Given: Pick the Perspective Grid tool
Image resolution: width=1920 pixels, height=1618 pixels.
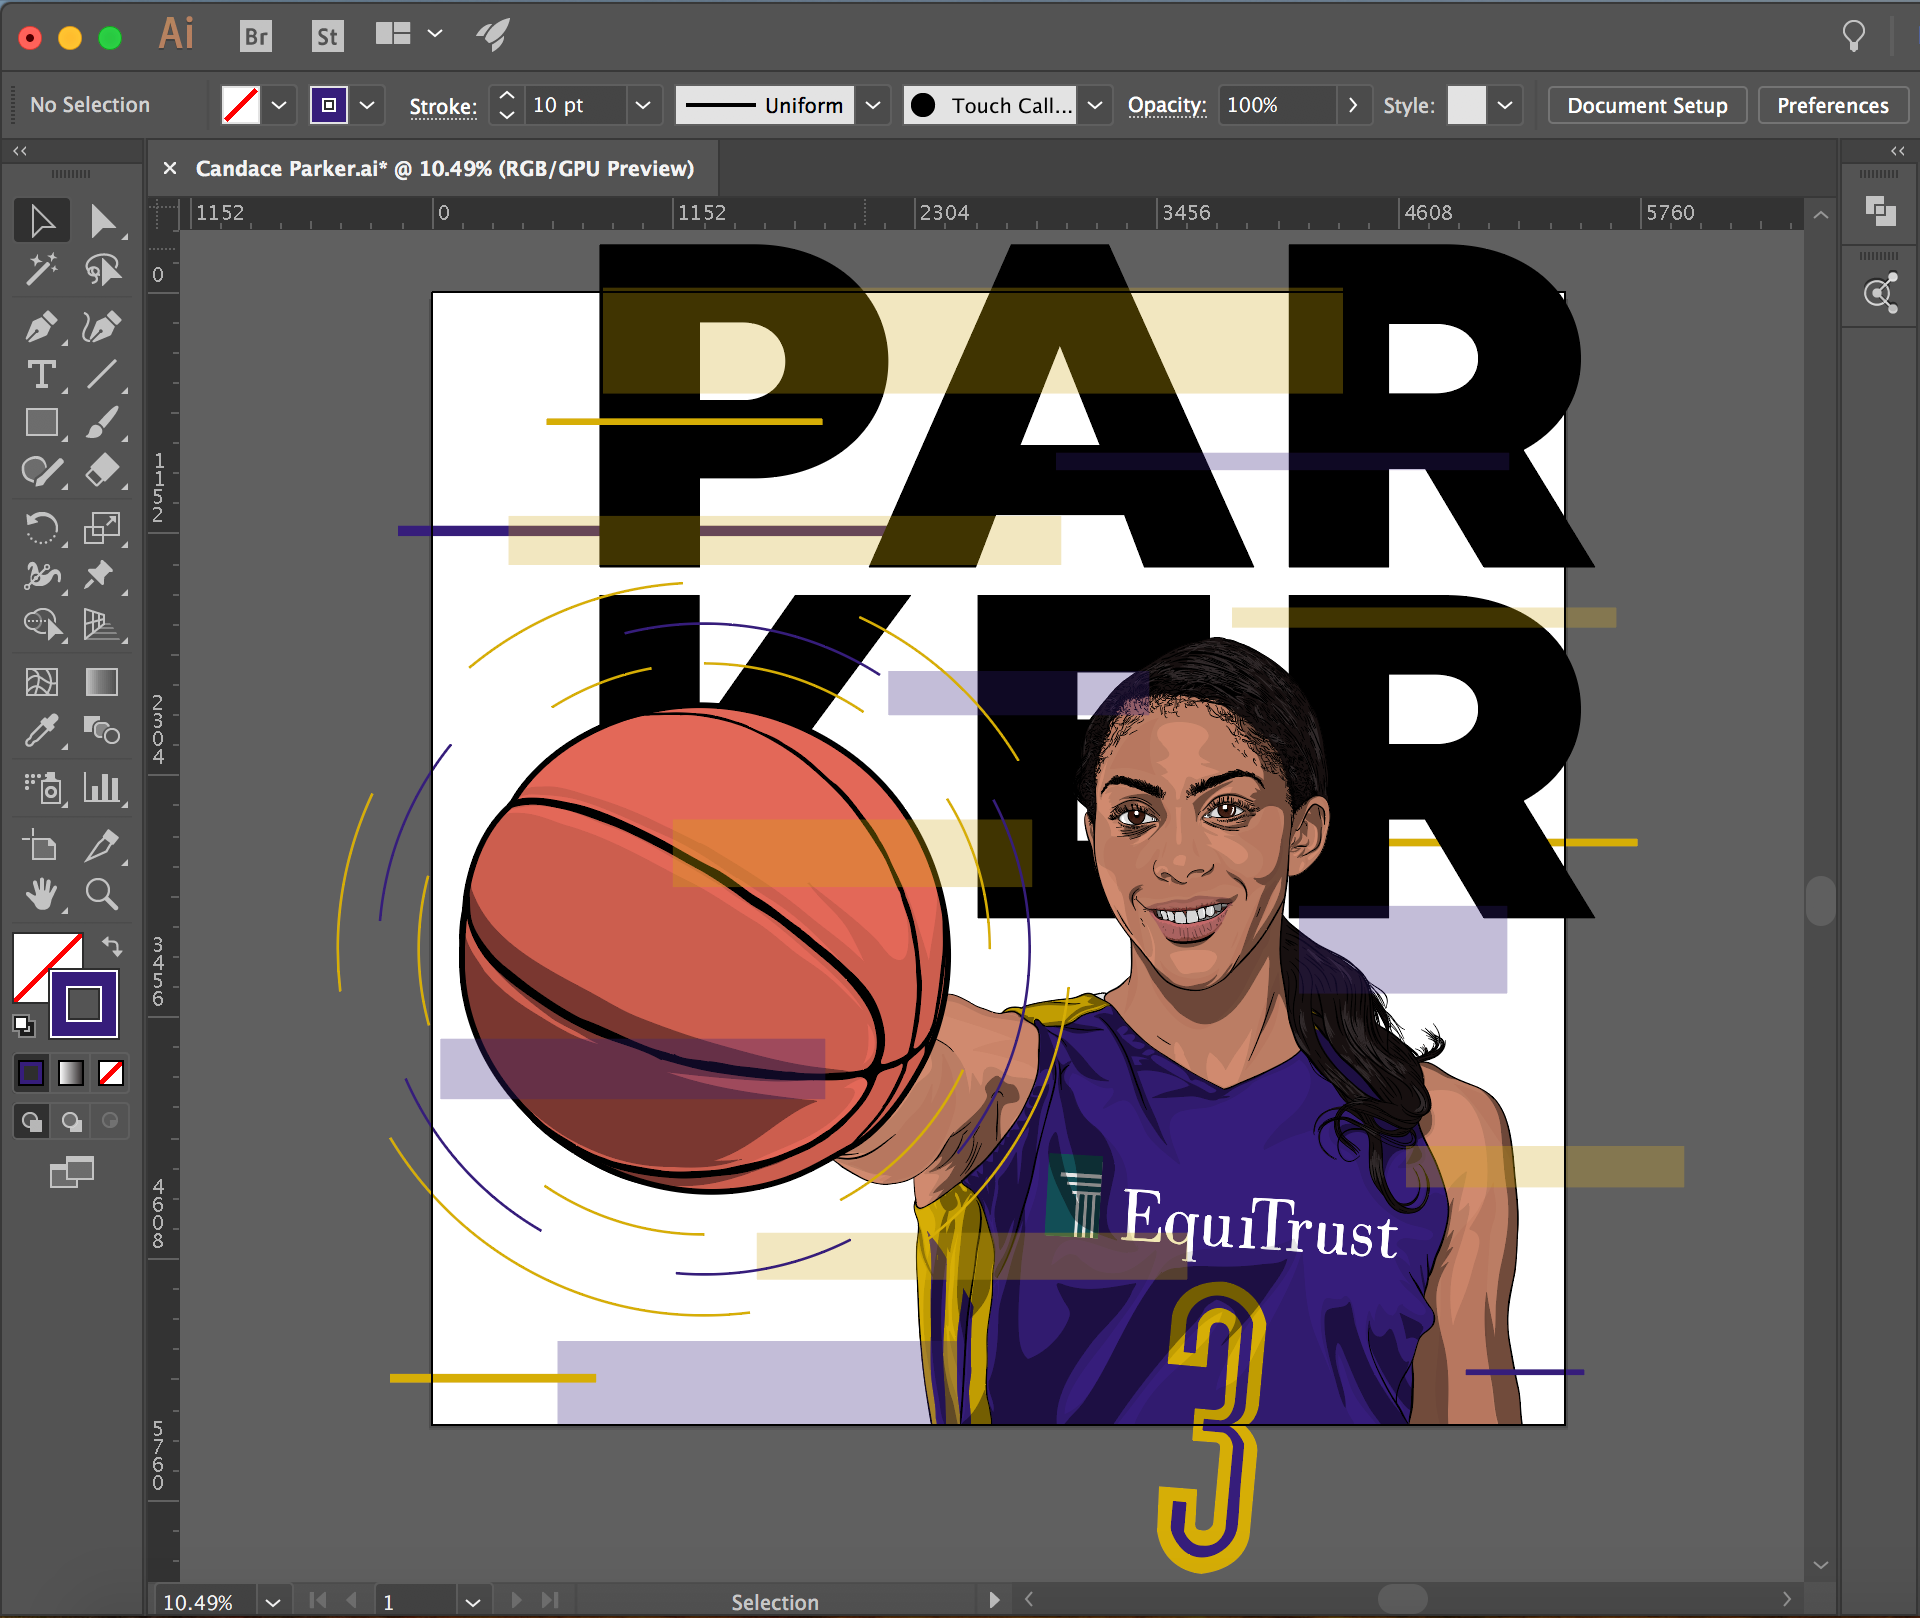Looking at the screenshot, I should (102, 624).
